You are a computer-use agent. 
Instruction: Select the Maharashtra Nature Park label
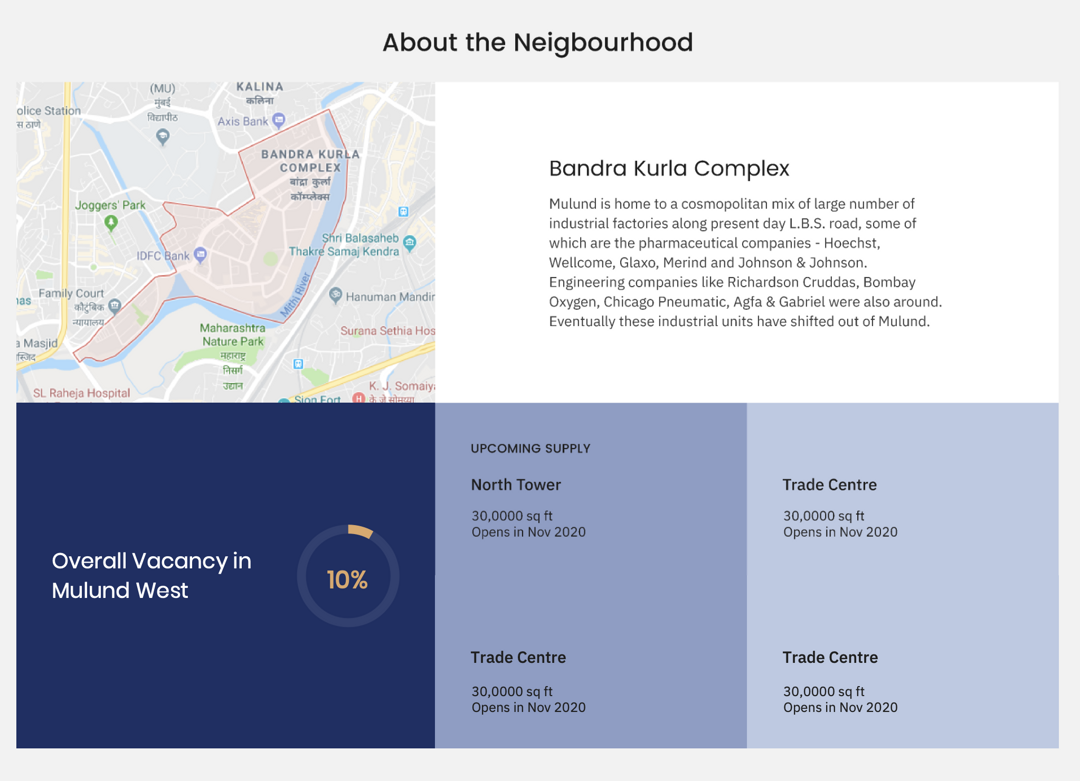pos(233,335)
